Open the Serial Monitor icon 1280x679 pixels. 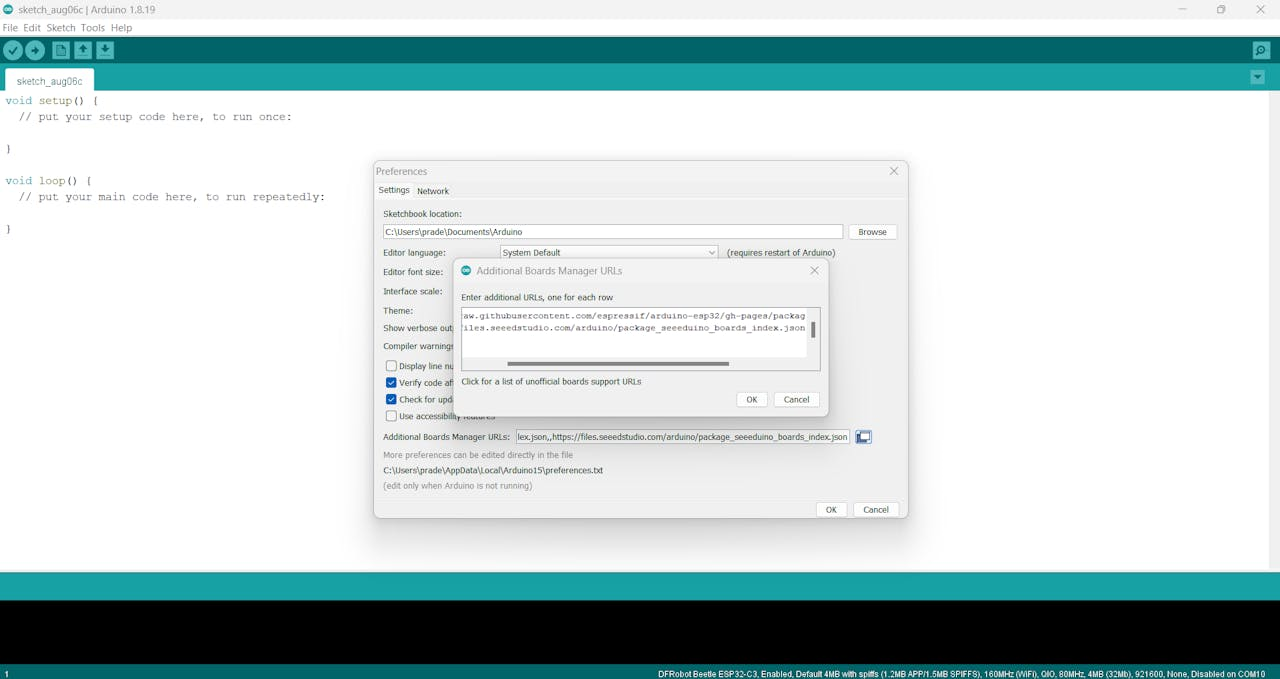coord(1261,50)
